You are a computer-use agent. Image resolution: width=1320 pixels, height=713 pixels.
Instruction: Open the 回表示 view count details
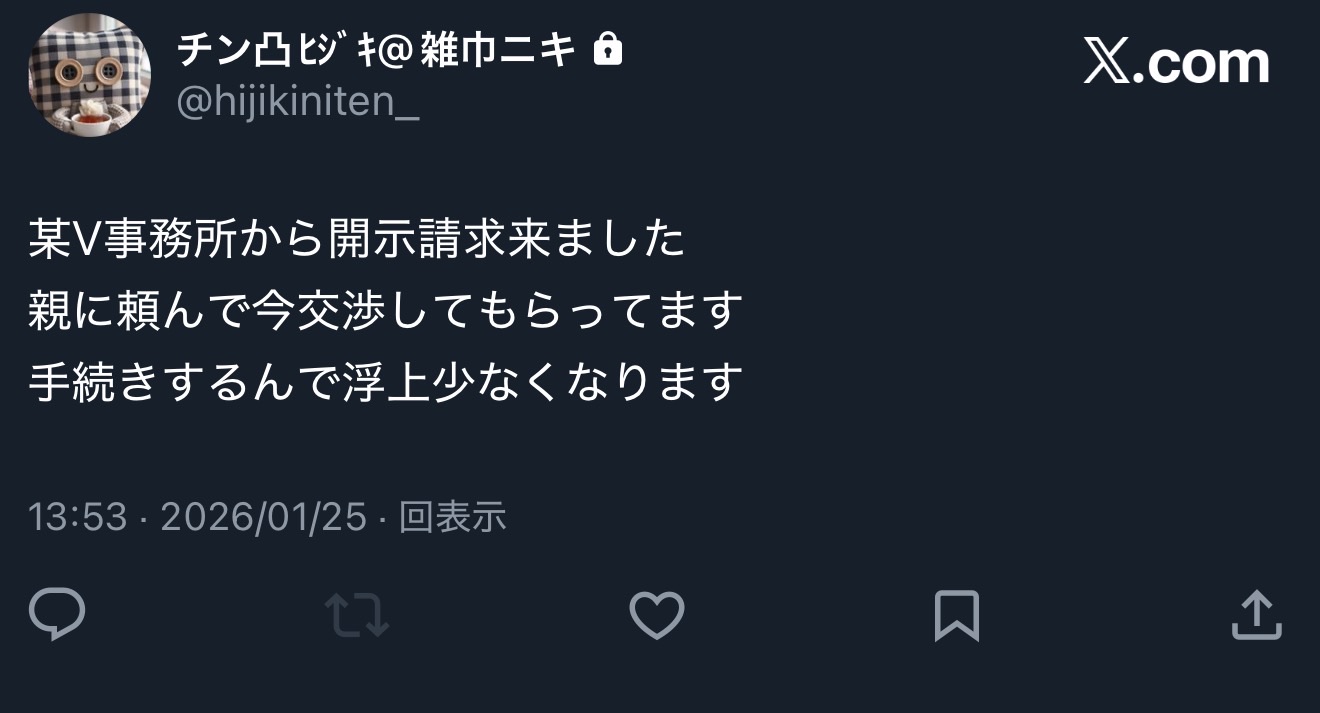(452, 517)
